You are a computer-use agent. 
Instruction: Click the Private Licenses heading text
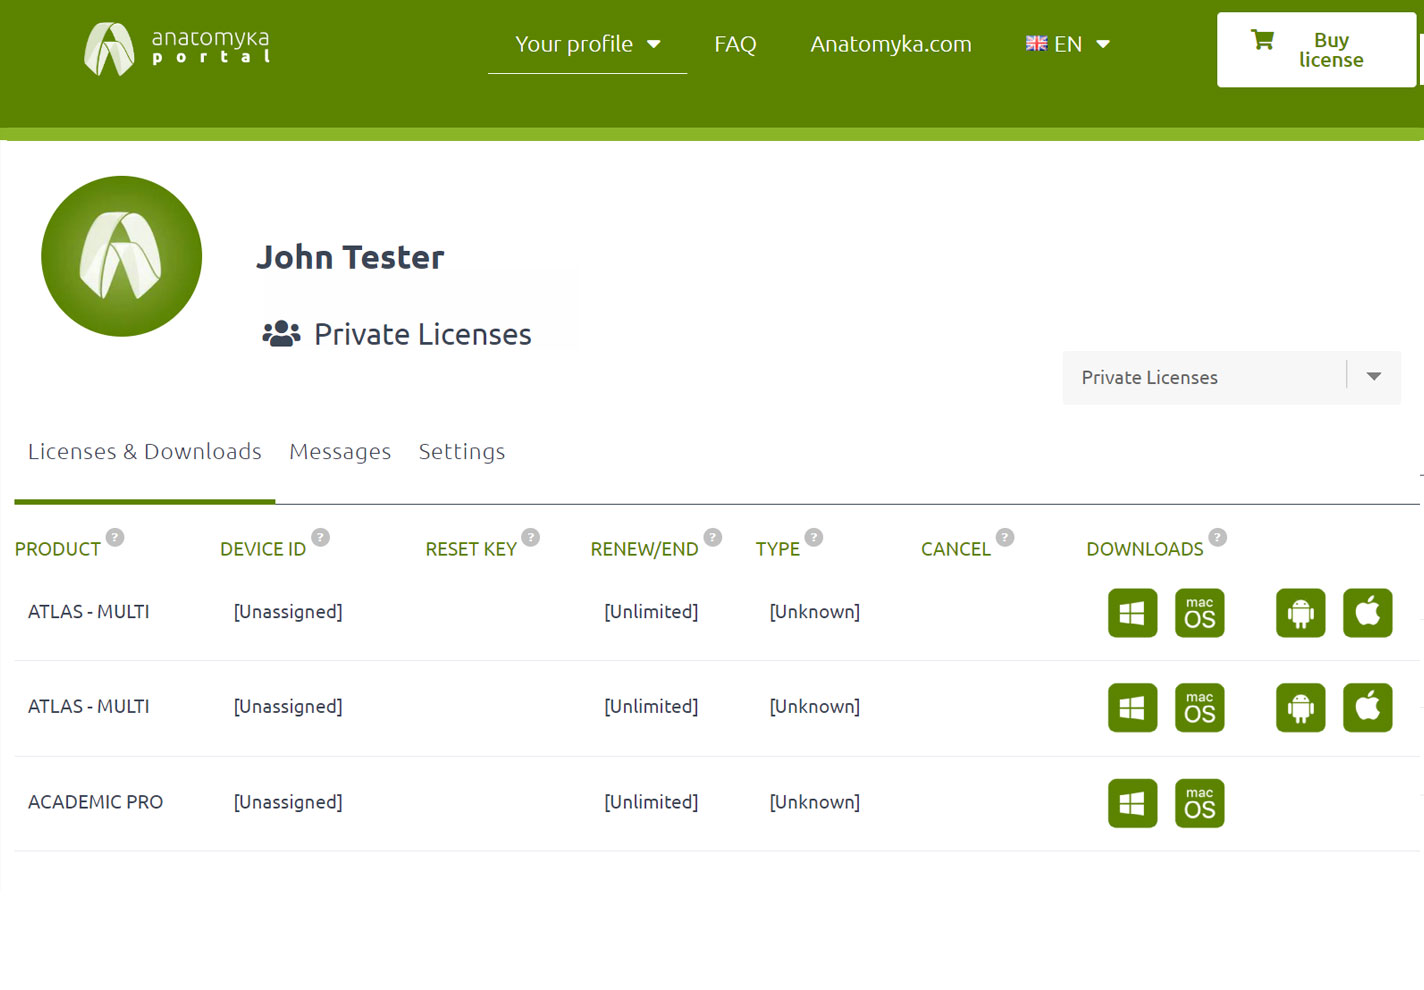coord(423,334)
